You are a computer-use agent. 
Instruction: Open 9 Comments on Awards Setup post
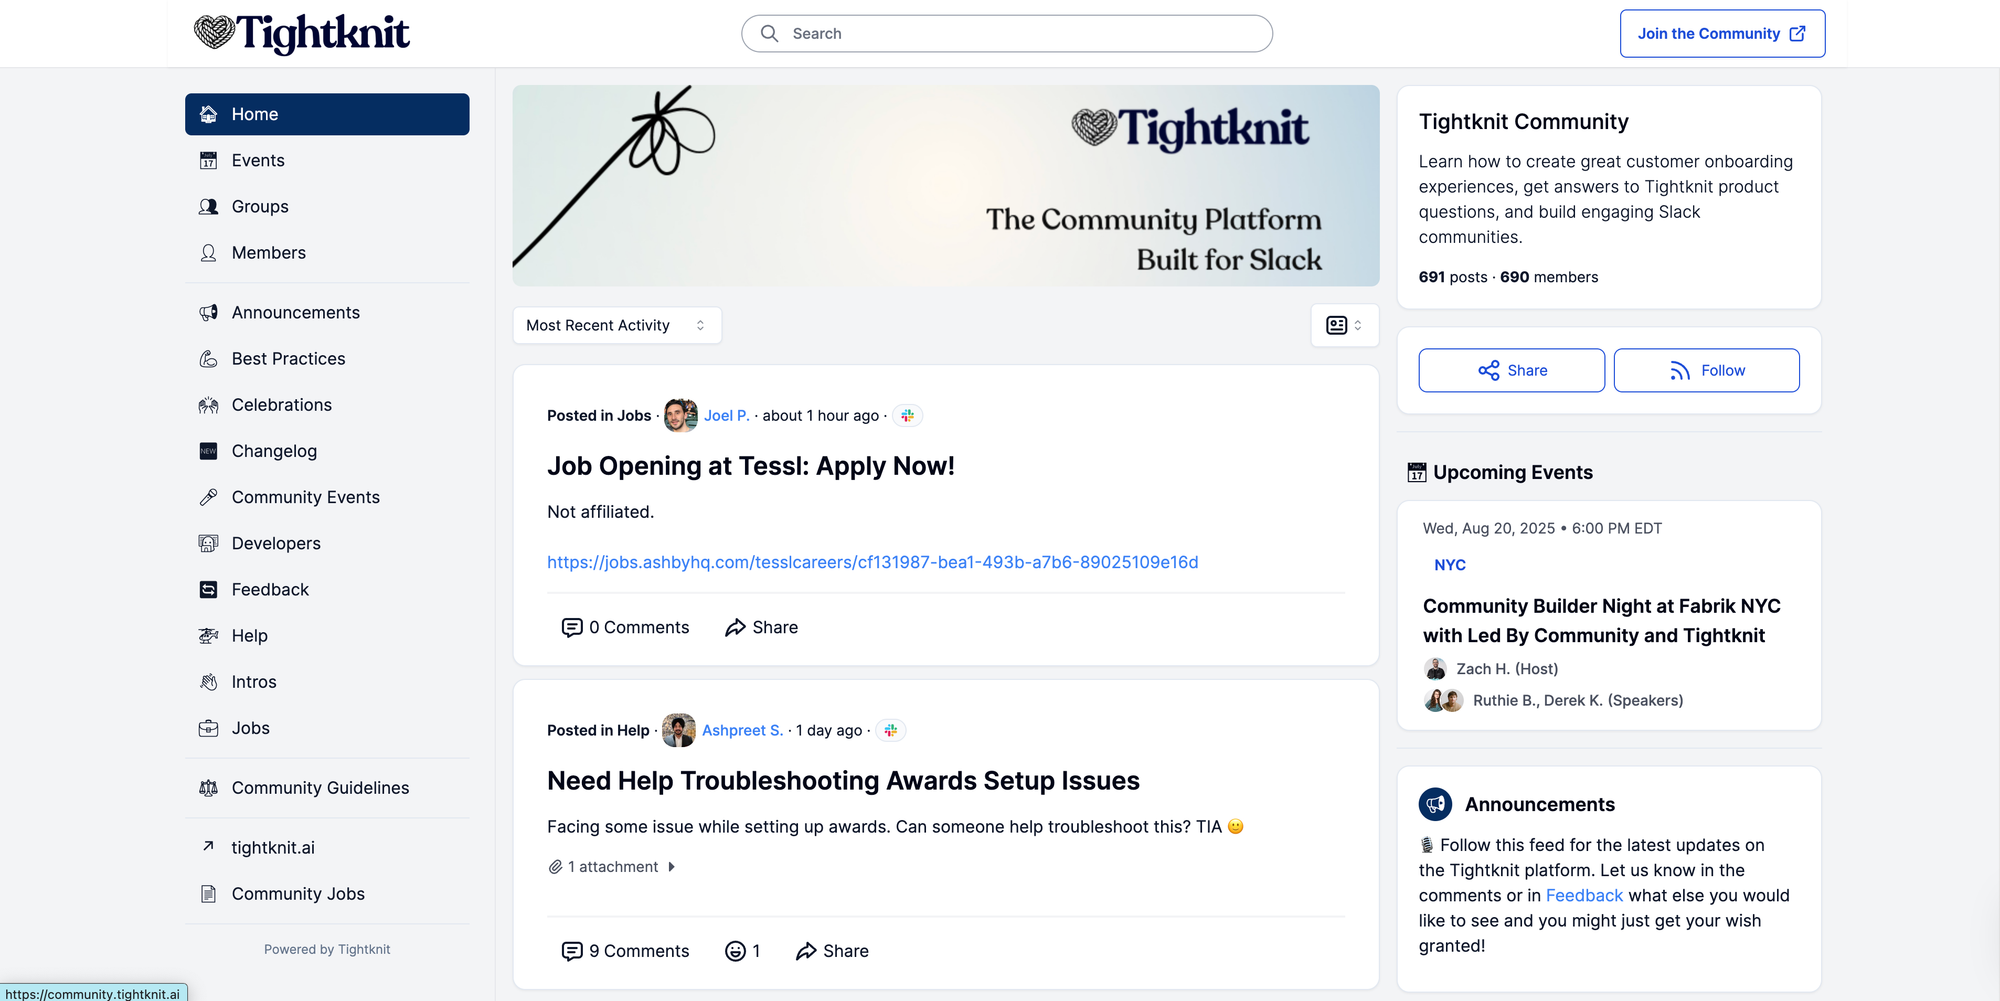pos(625,951)
